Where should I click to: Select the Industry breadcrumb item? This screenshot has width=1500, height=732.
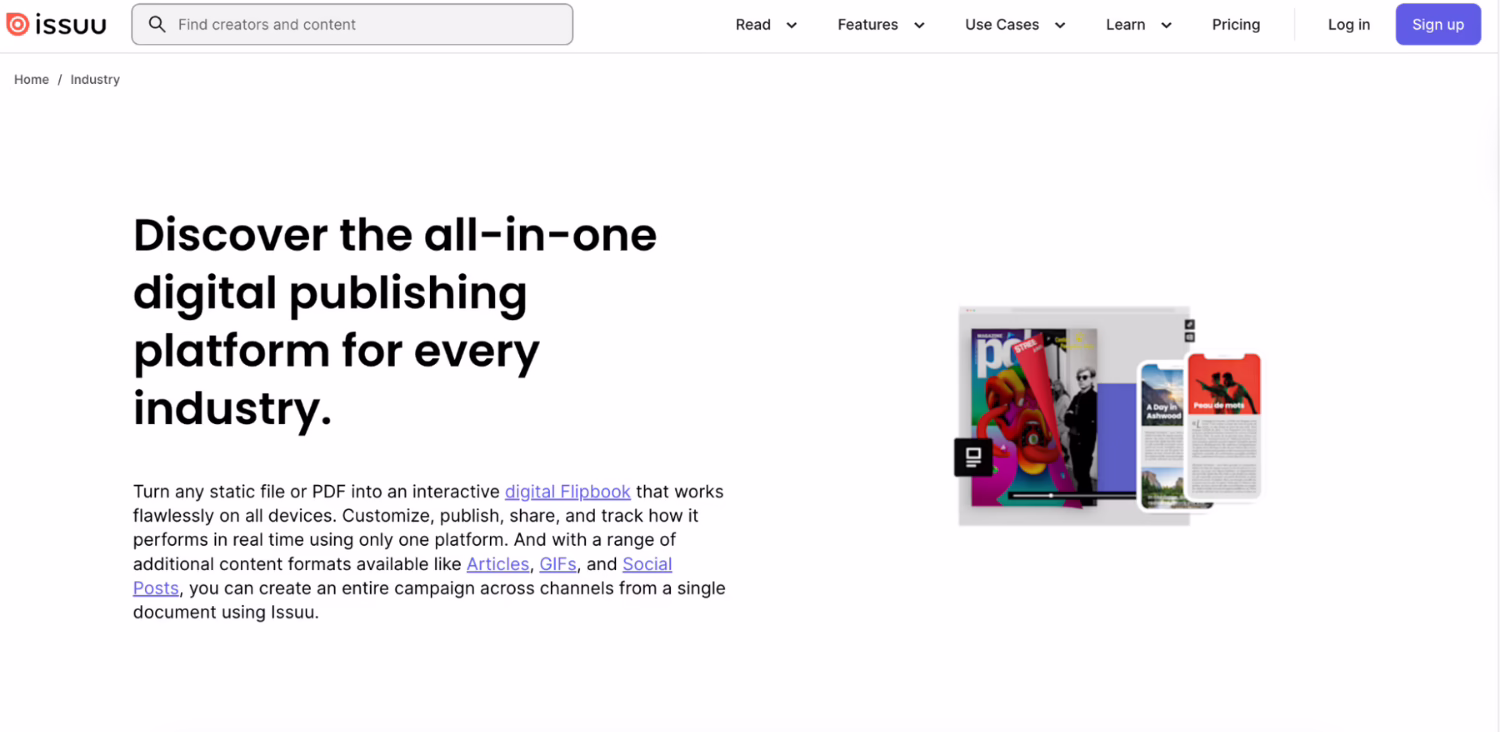tap(95, 80)
